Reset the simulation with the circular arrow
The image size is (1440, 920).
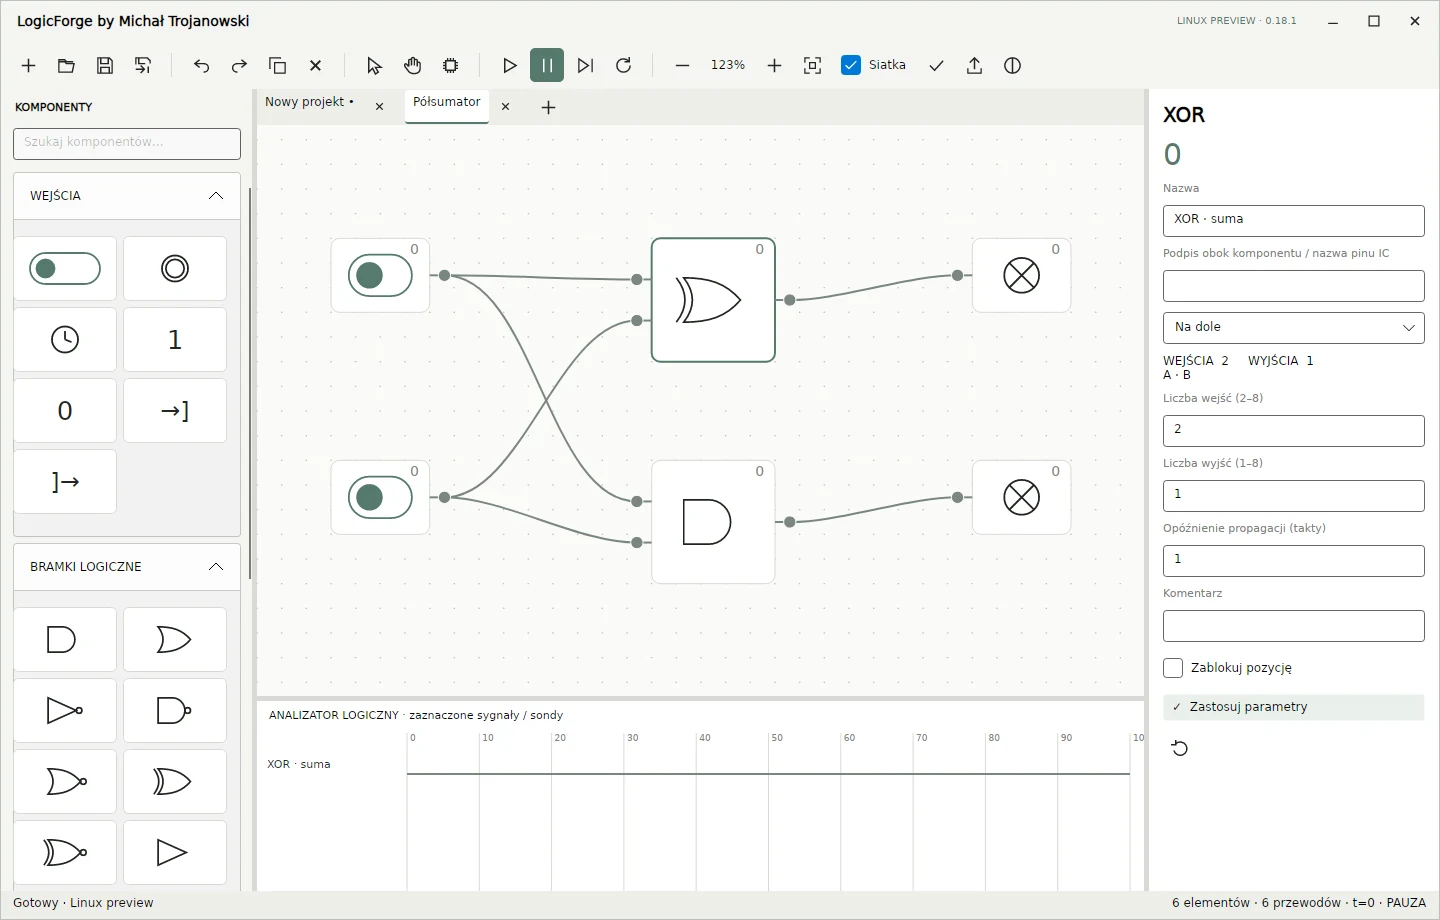point(624,66)
